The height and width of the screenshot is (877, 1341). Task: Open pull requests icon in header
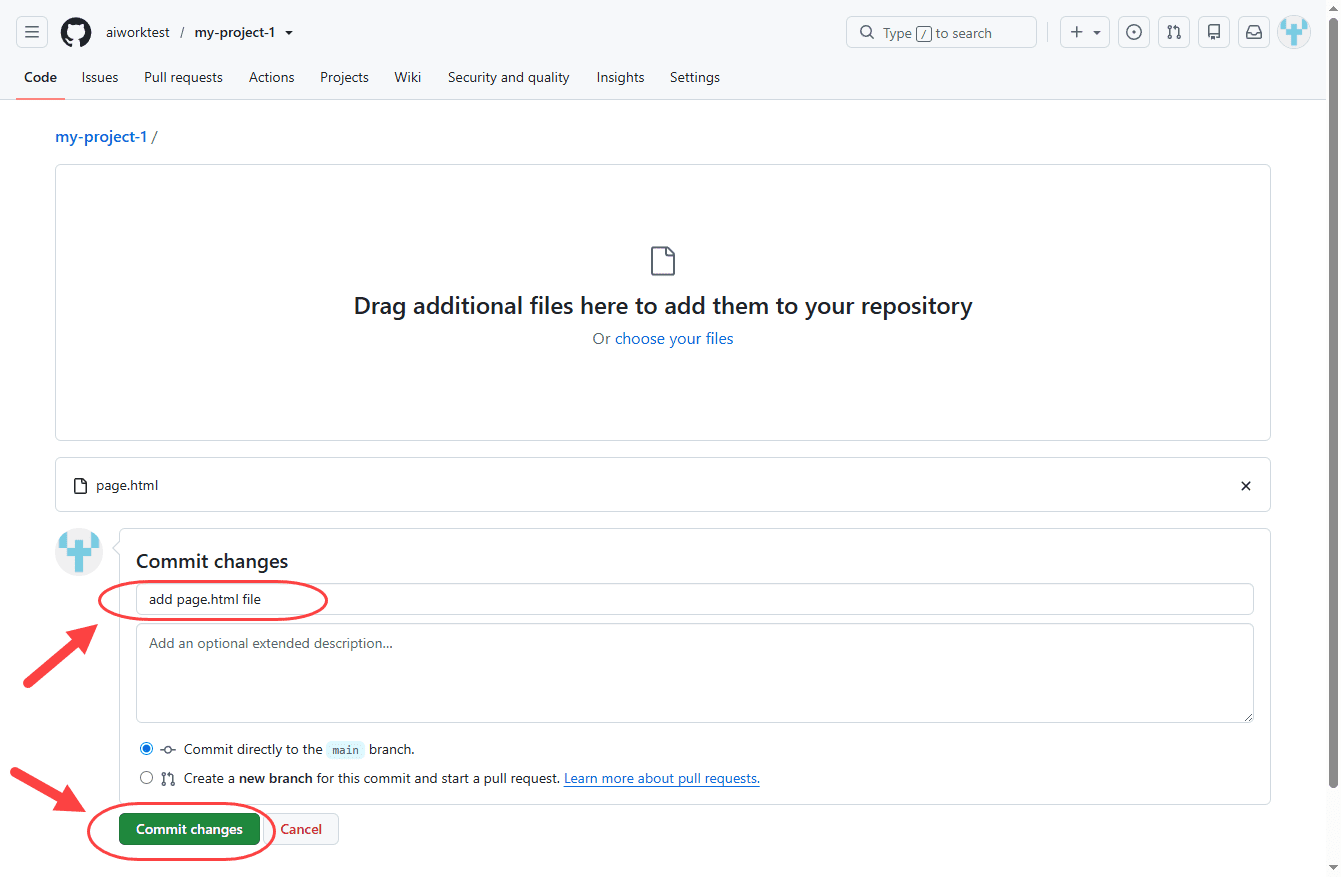[x=1174, y=32]
